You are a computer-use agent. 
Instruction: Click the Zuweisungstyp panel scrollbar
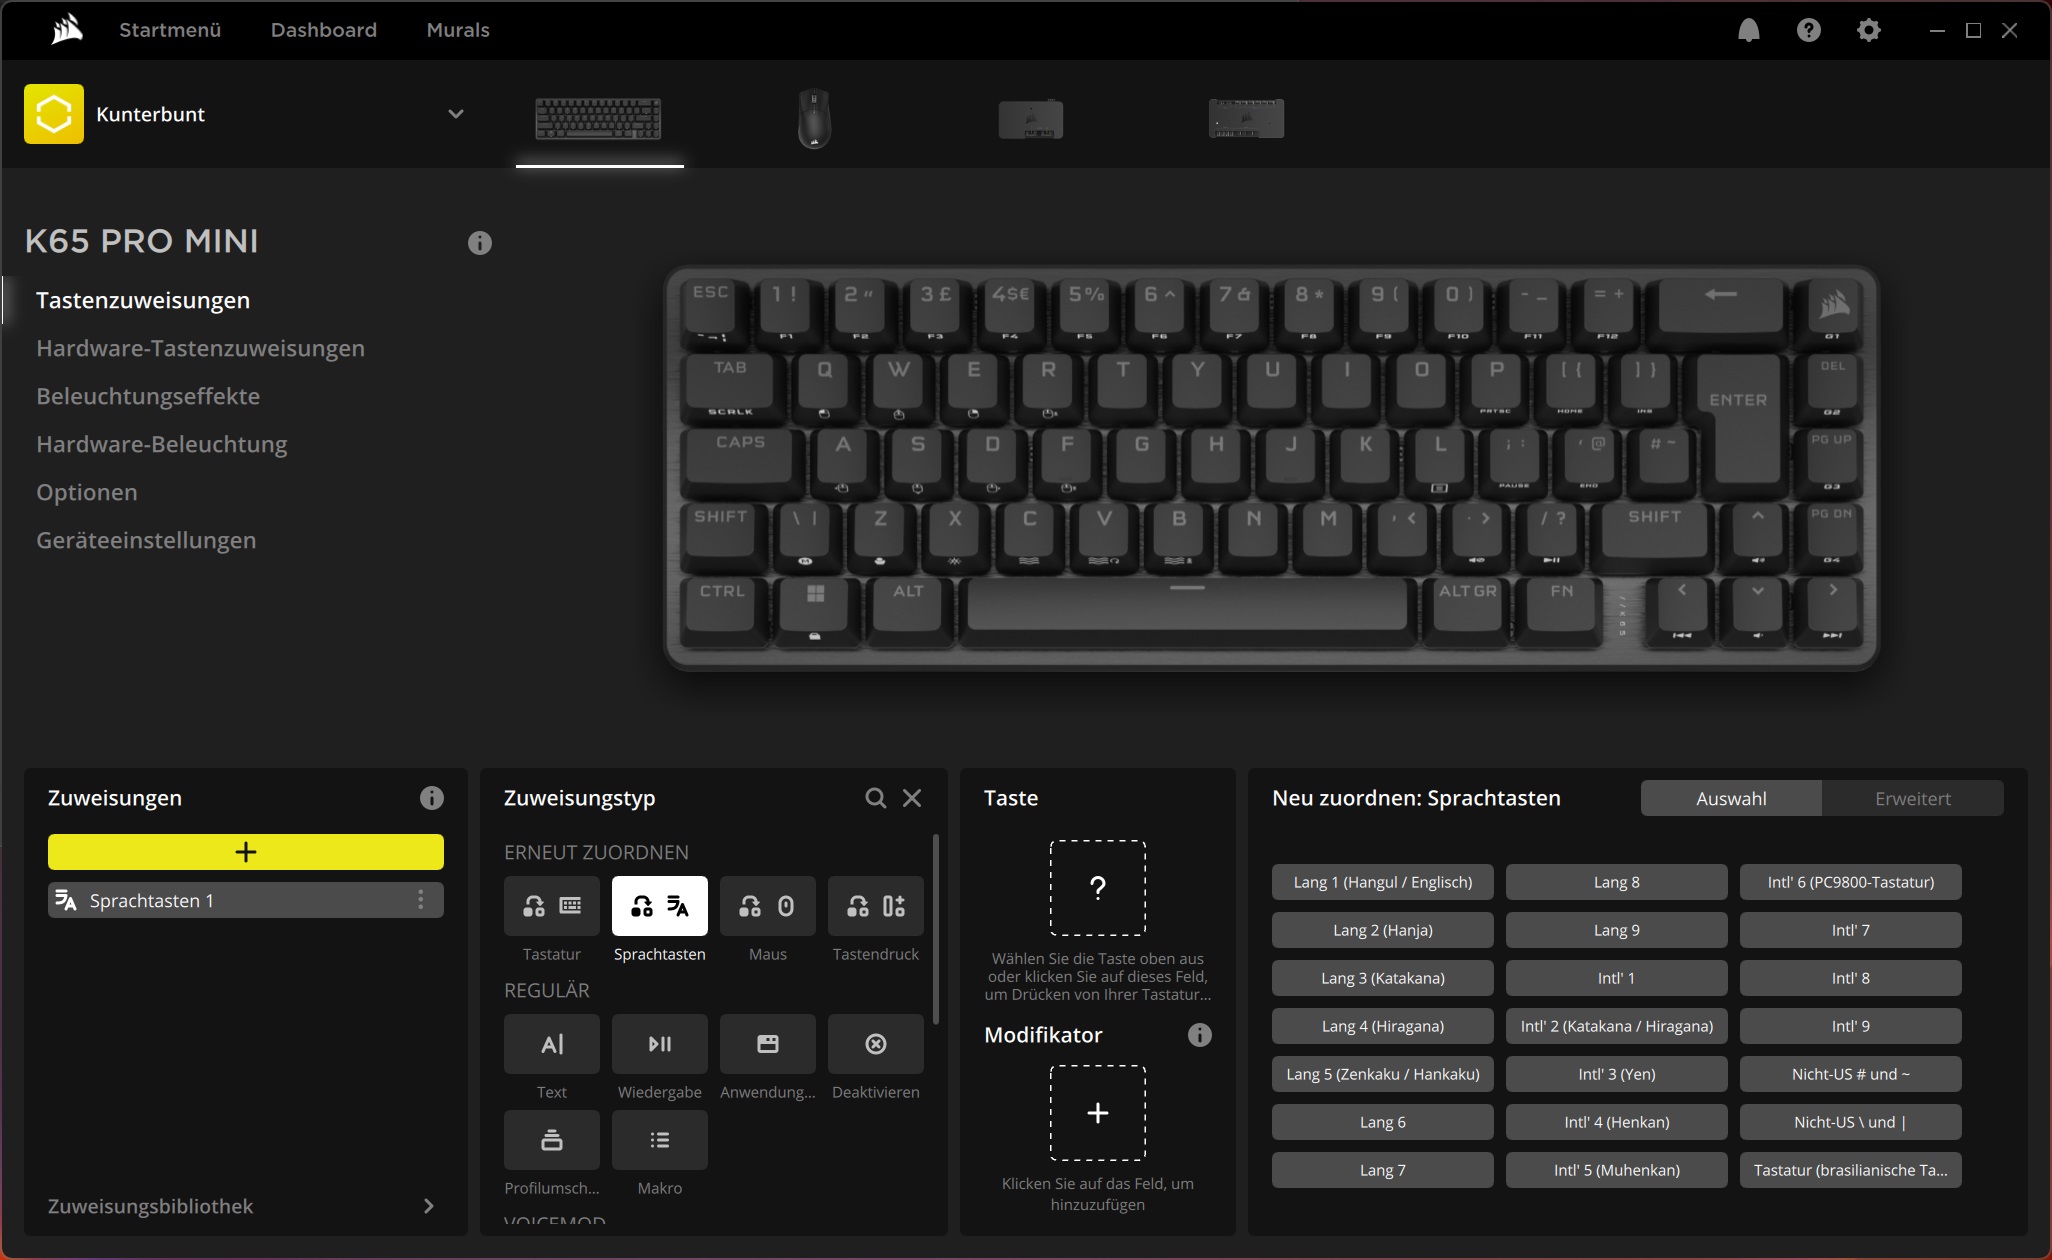(x=936, y=930)
